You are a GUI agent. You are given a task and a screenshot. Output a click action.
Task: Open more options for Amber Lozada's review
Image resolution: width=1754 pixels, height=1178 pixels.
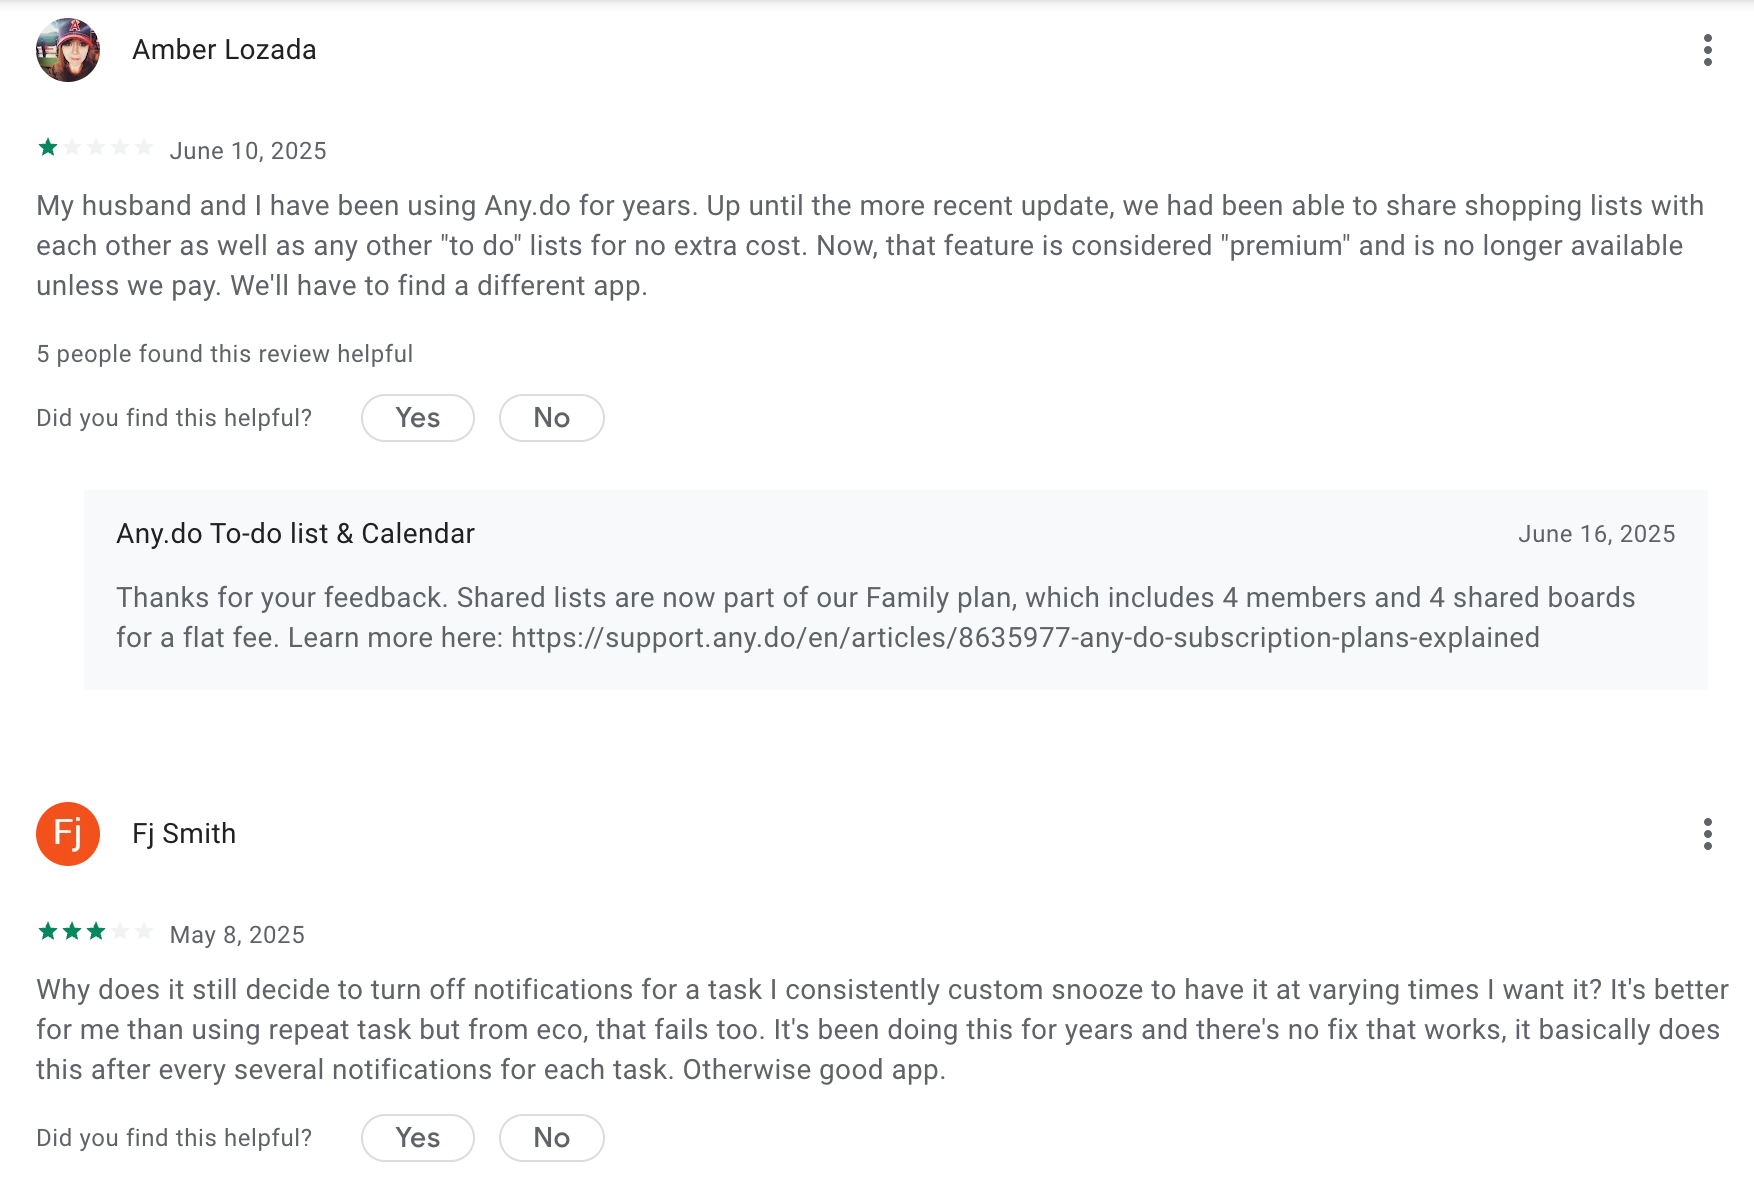[x=1707, y=50]
